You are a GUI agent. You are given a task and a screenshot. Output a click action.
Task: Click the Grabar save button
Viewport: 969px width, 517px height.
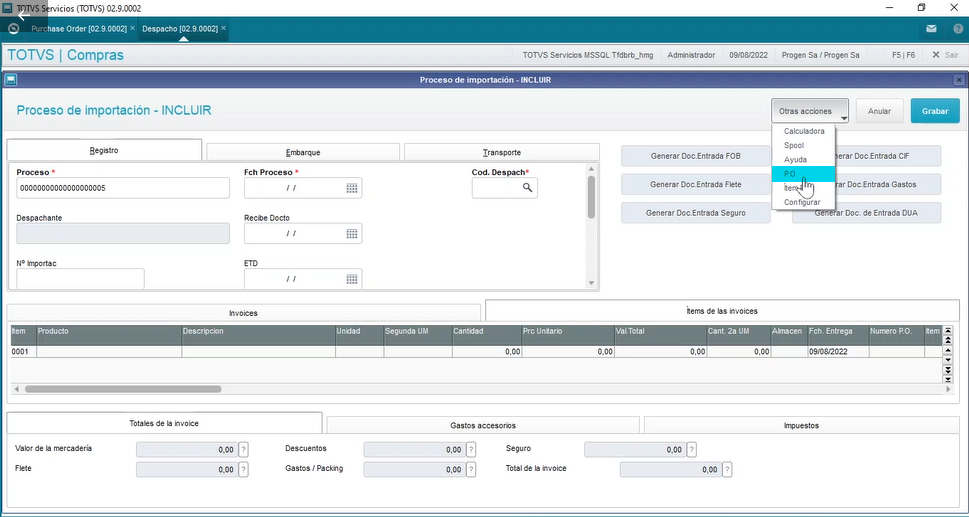pos(935,111)
